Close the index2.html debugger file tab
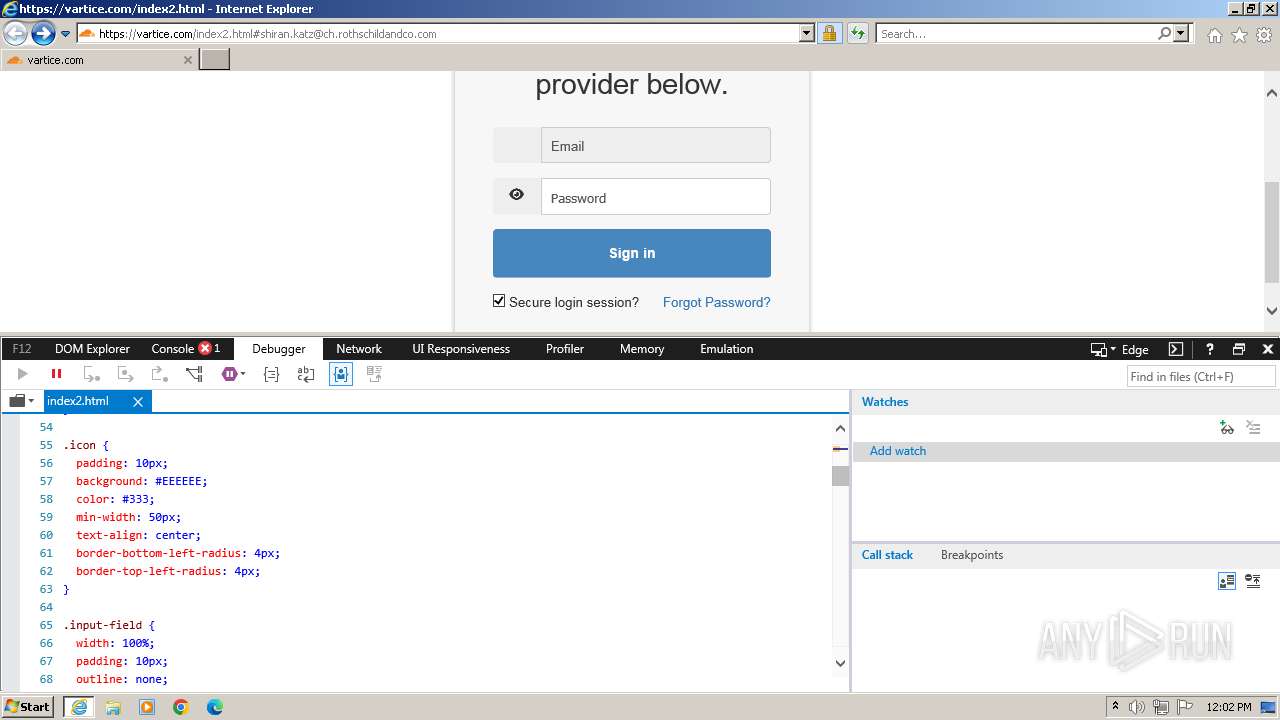The width and height of the screenshot is (1280, 720). 138,401
